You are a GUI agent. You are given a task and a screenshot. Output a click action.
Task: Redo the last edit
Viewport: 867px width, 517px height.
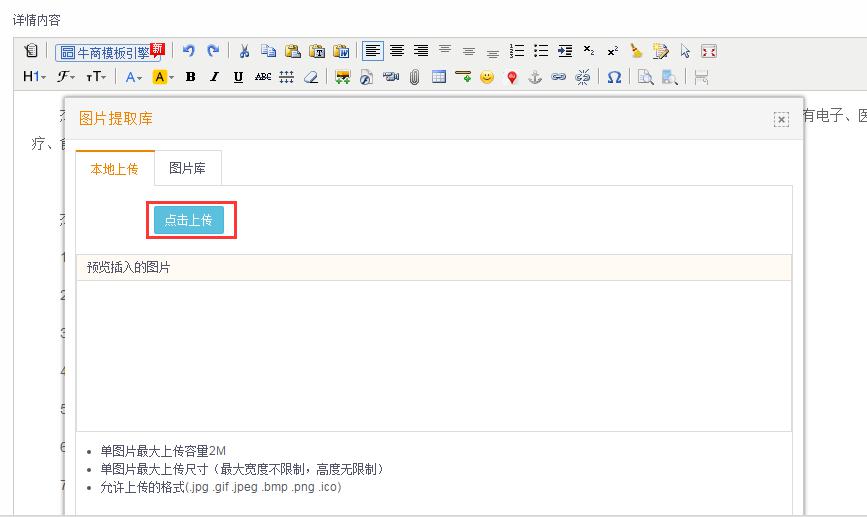[x=213, y=51]
